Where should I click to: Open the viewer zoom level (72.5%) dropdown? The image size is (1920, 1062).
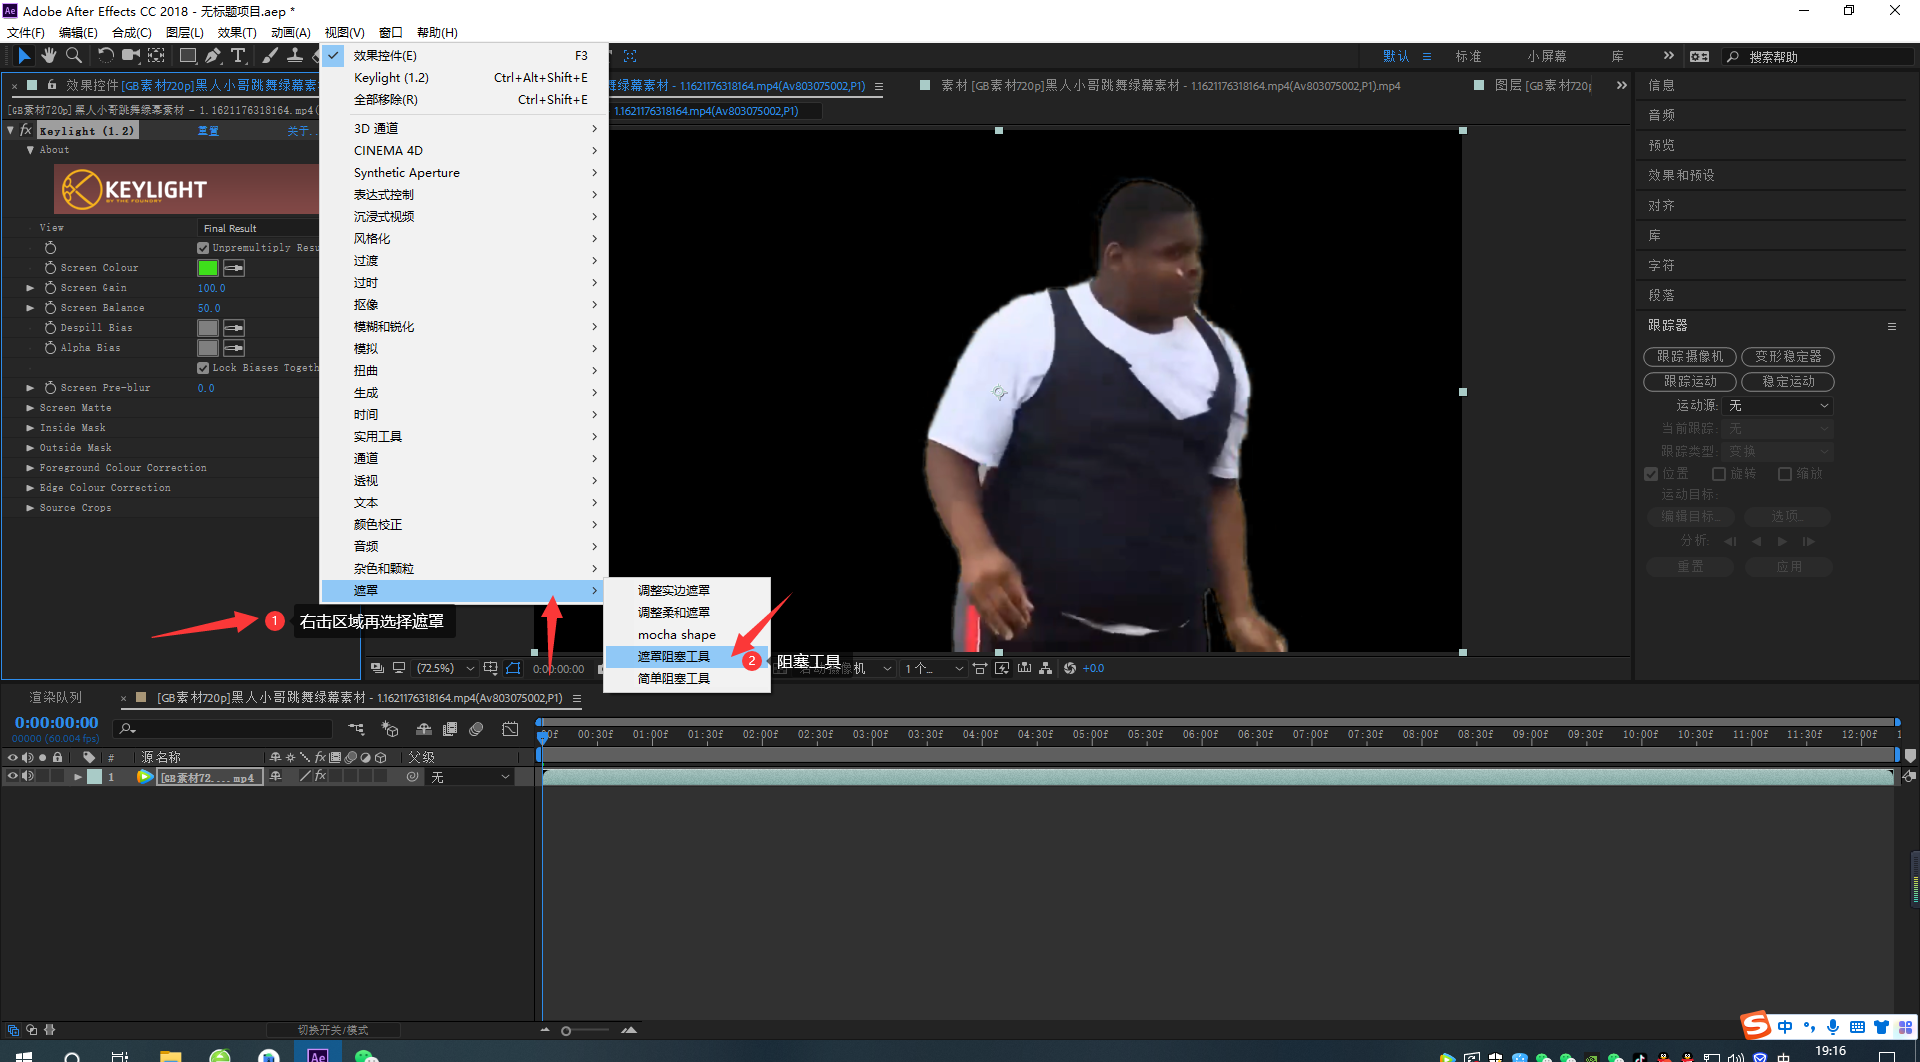pos(445,669)
